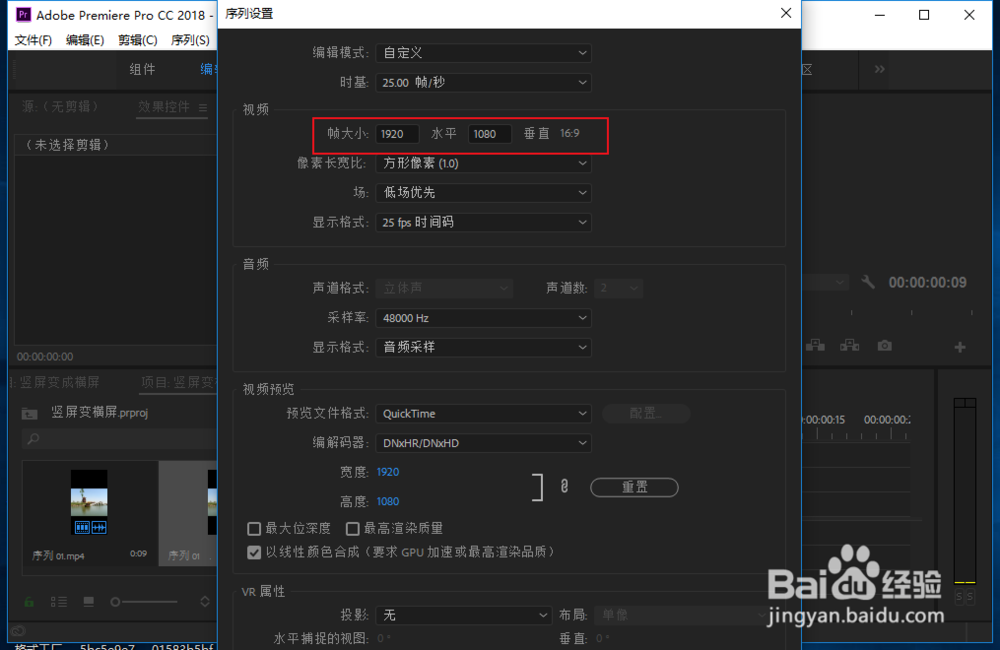Viewport: 1000px width, 650px height.
Task: Click the Premiere Pro application icon
Action: point(24,14)
